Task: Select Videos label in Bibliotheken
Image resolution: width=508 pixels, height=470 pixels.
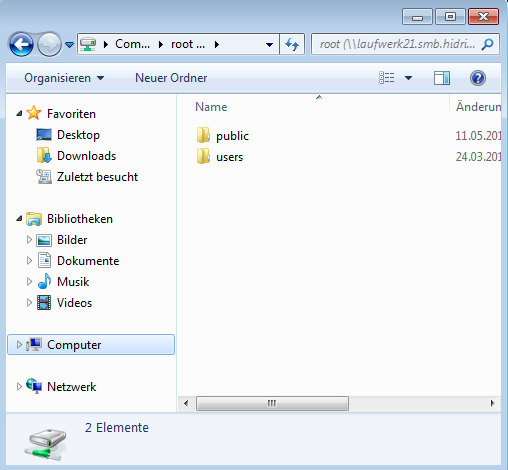Action: tap(74, 303)
